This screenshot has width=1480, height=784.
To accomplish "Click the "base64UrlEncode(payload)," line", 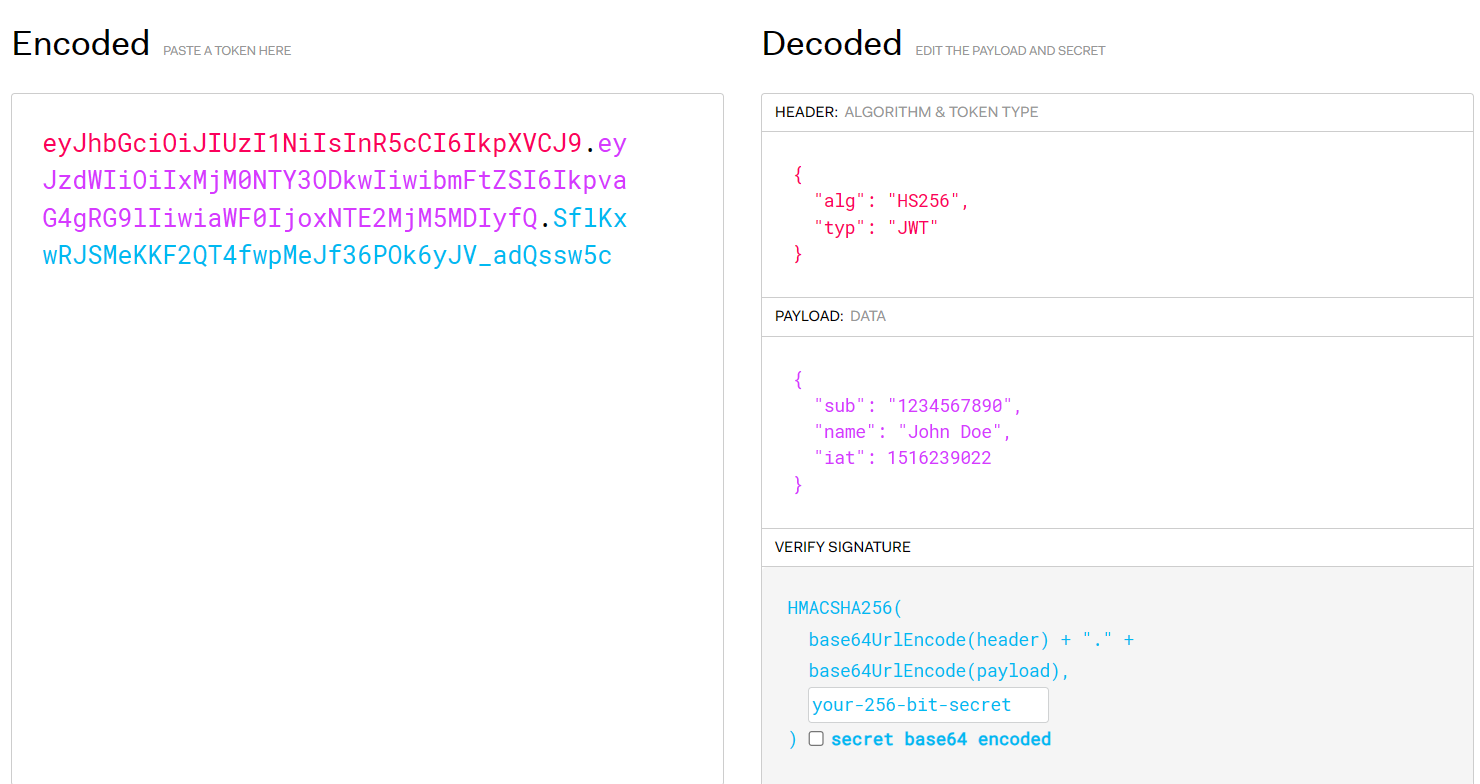I will tap(940, 671).
